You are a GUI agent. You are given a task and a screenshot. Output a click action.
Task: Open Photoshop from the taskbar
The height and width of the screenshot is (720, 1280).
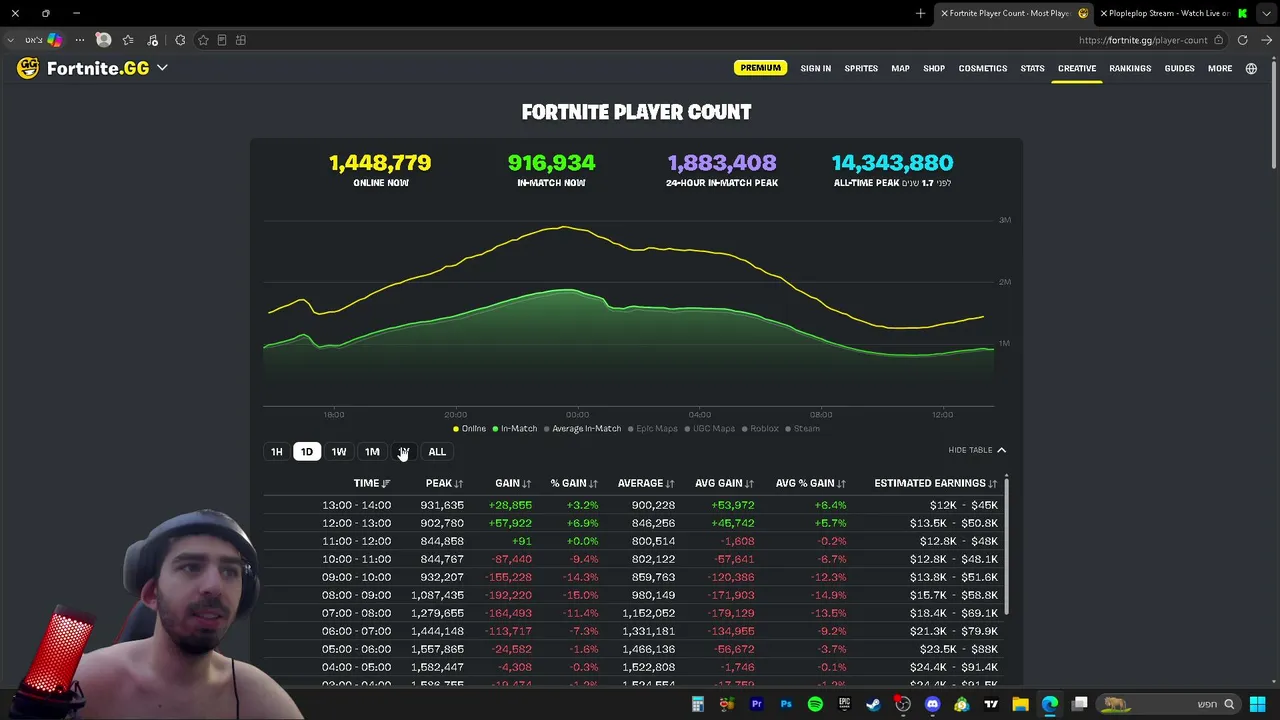coord(786,704)
